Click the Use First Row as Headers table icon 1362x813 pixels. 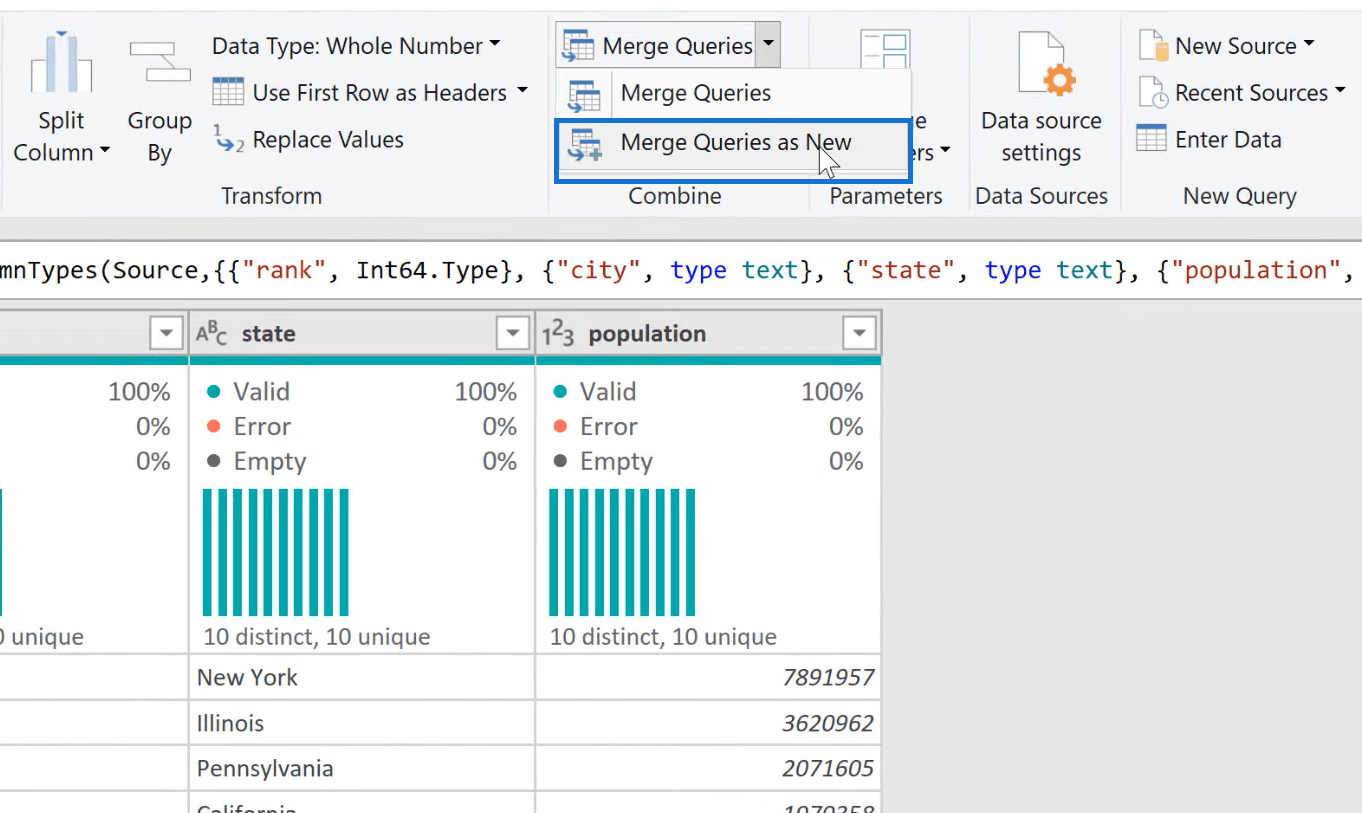coord(228,93)
